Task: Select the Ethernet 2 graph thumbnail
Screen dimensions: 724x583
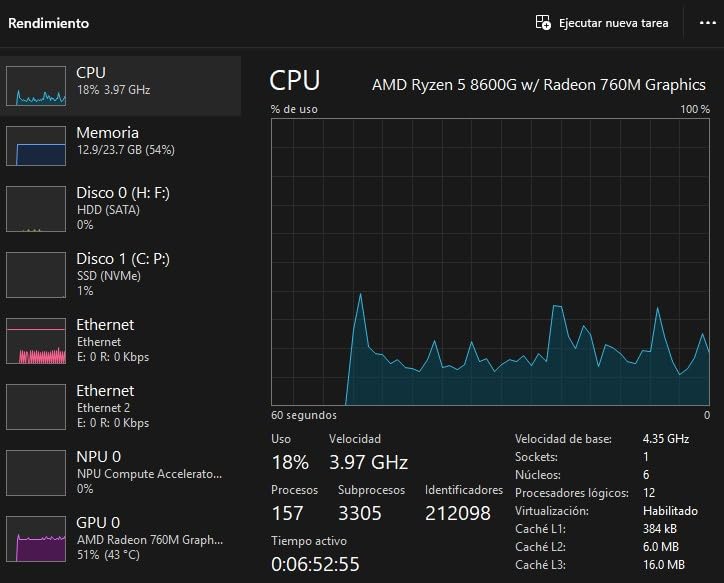Action: 36,406
